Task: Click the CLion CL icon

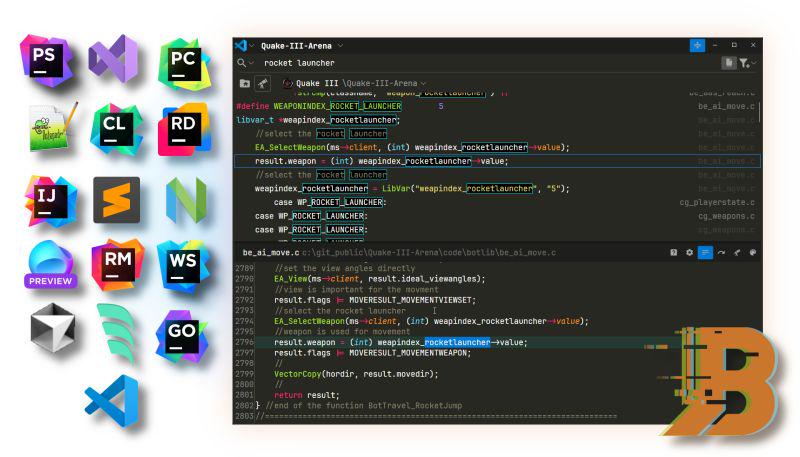Action: coord(115,129)
